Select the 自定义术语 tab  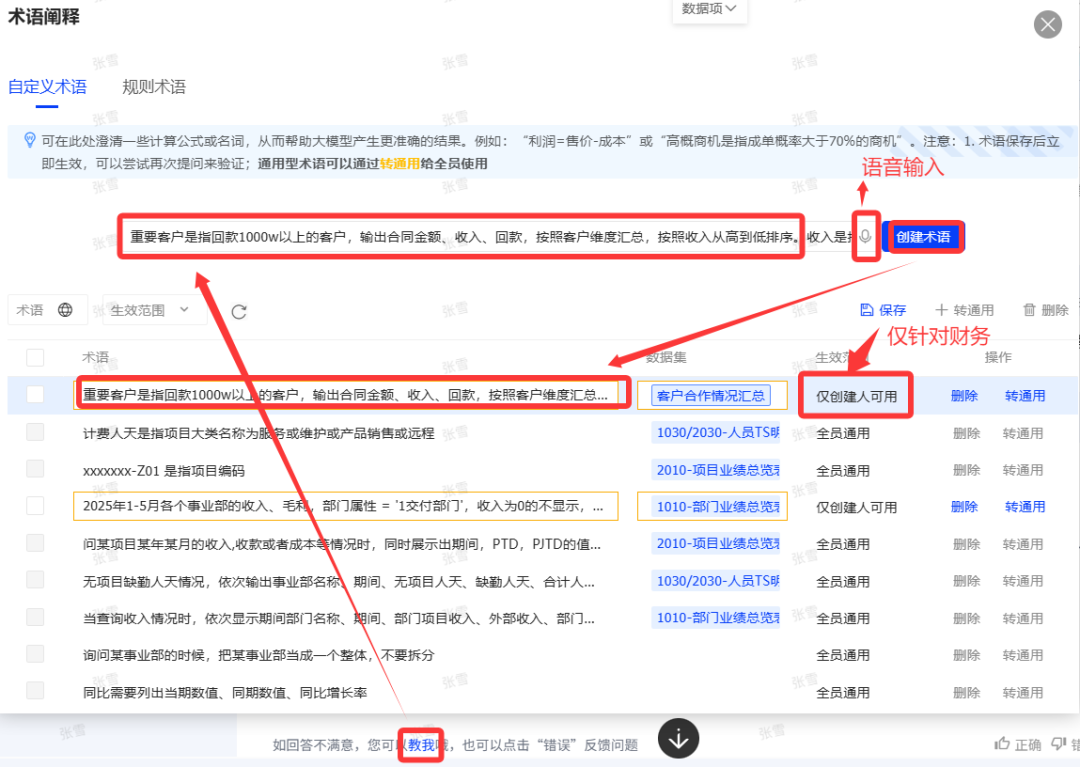[x=47, y=87]
